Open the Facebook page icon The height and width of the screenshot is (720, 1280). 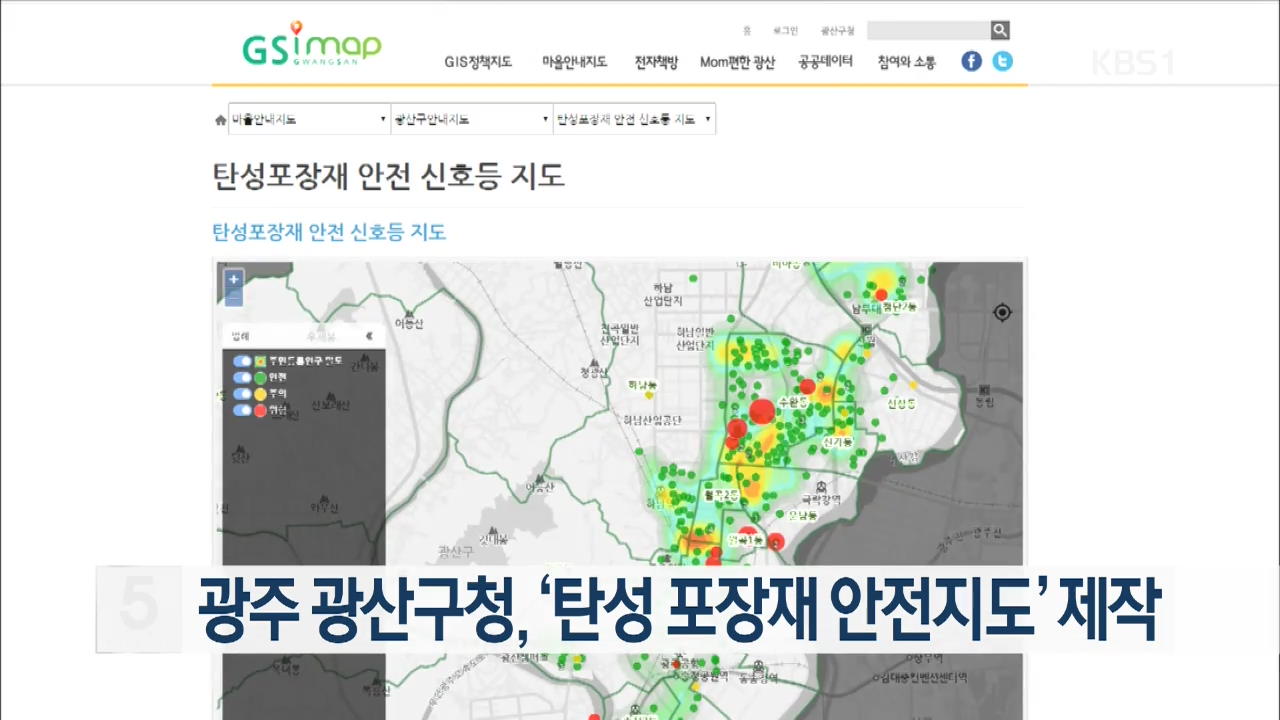[971, 61]
